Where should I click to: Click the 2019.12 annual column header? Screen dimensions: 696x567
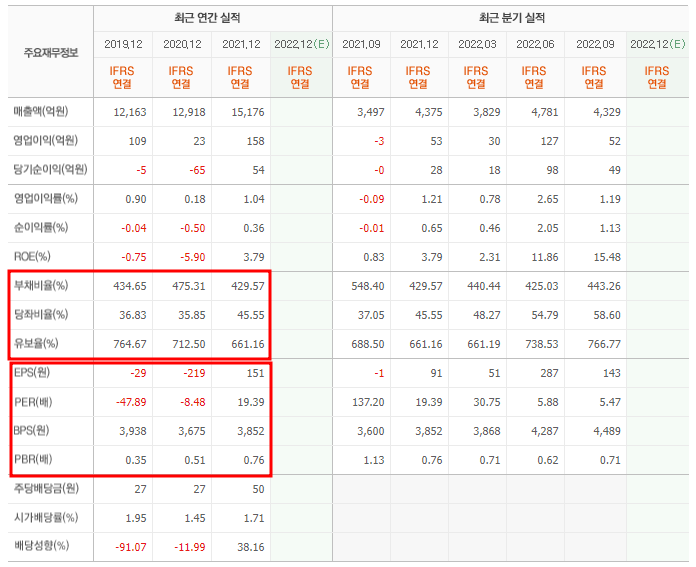pyautogui.click(x=123, y=44)
